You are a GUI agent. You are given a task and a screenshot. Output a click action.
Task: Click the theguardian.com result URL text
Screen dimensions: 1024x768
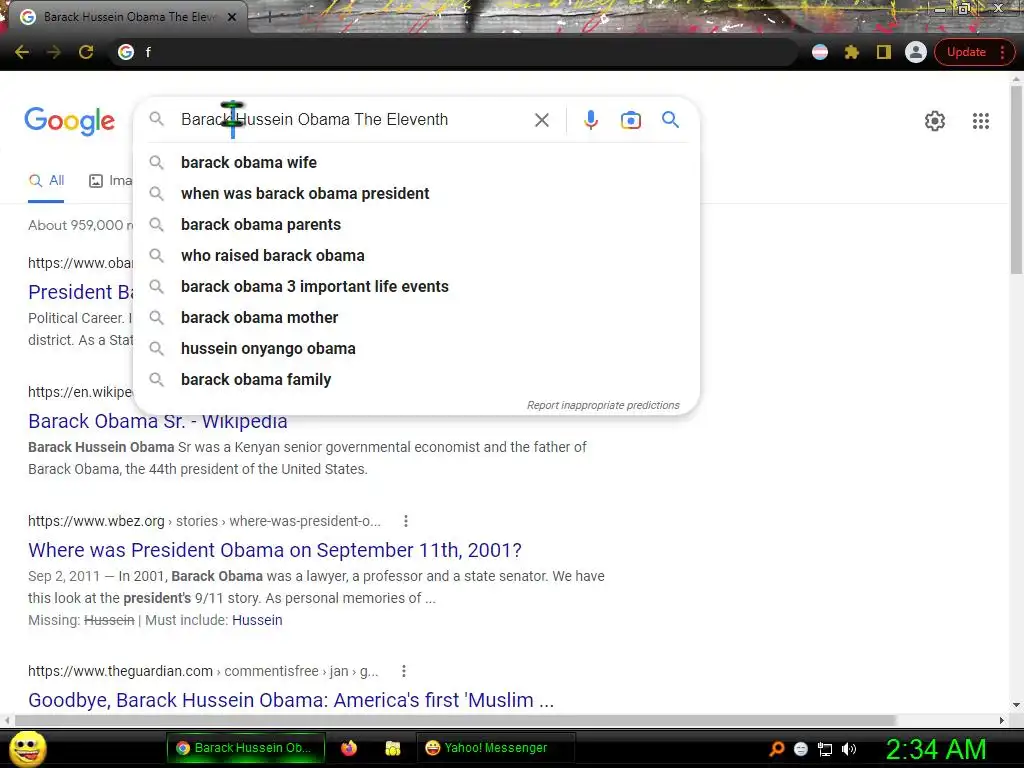(x=203, y=671)
